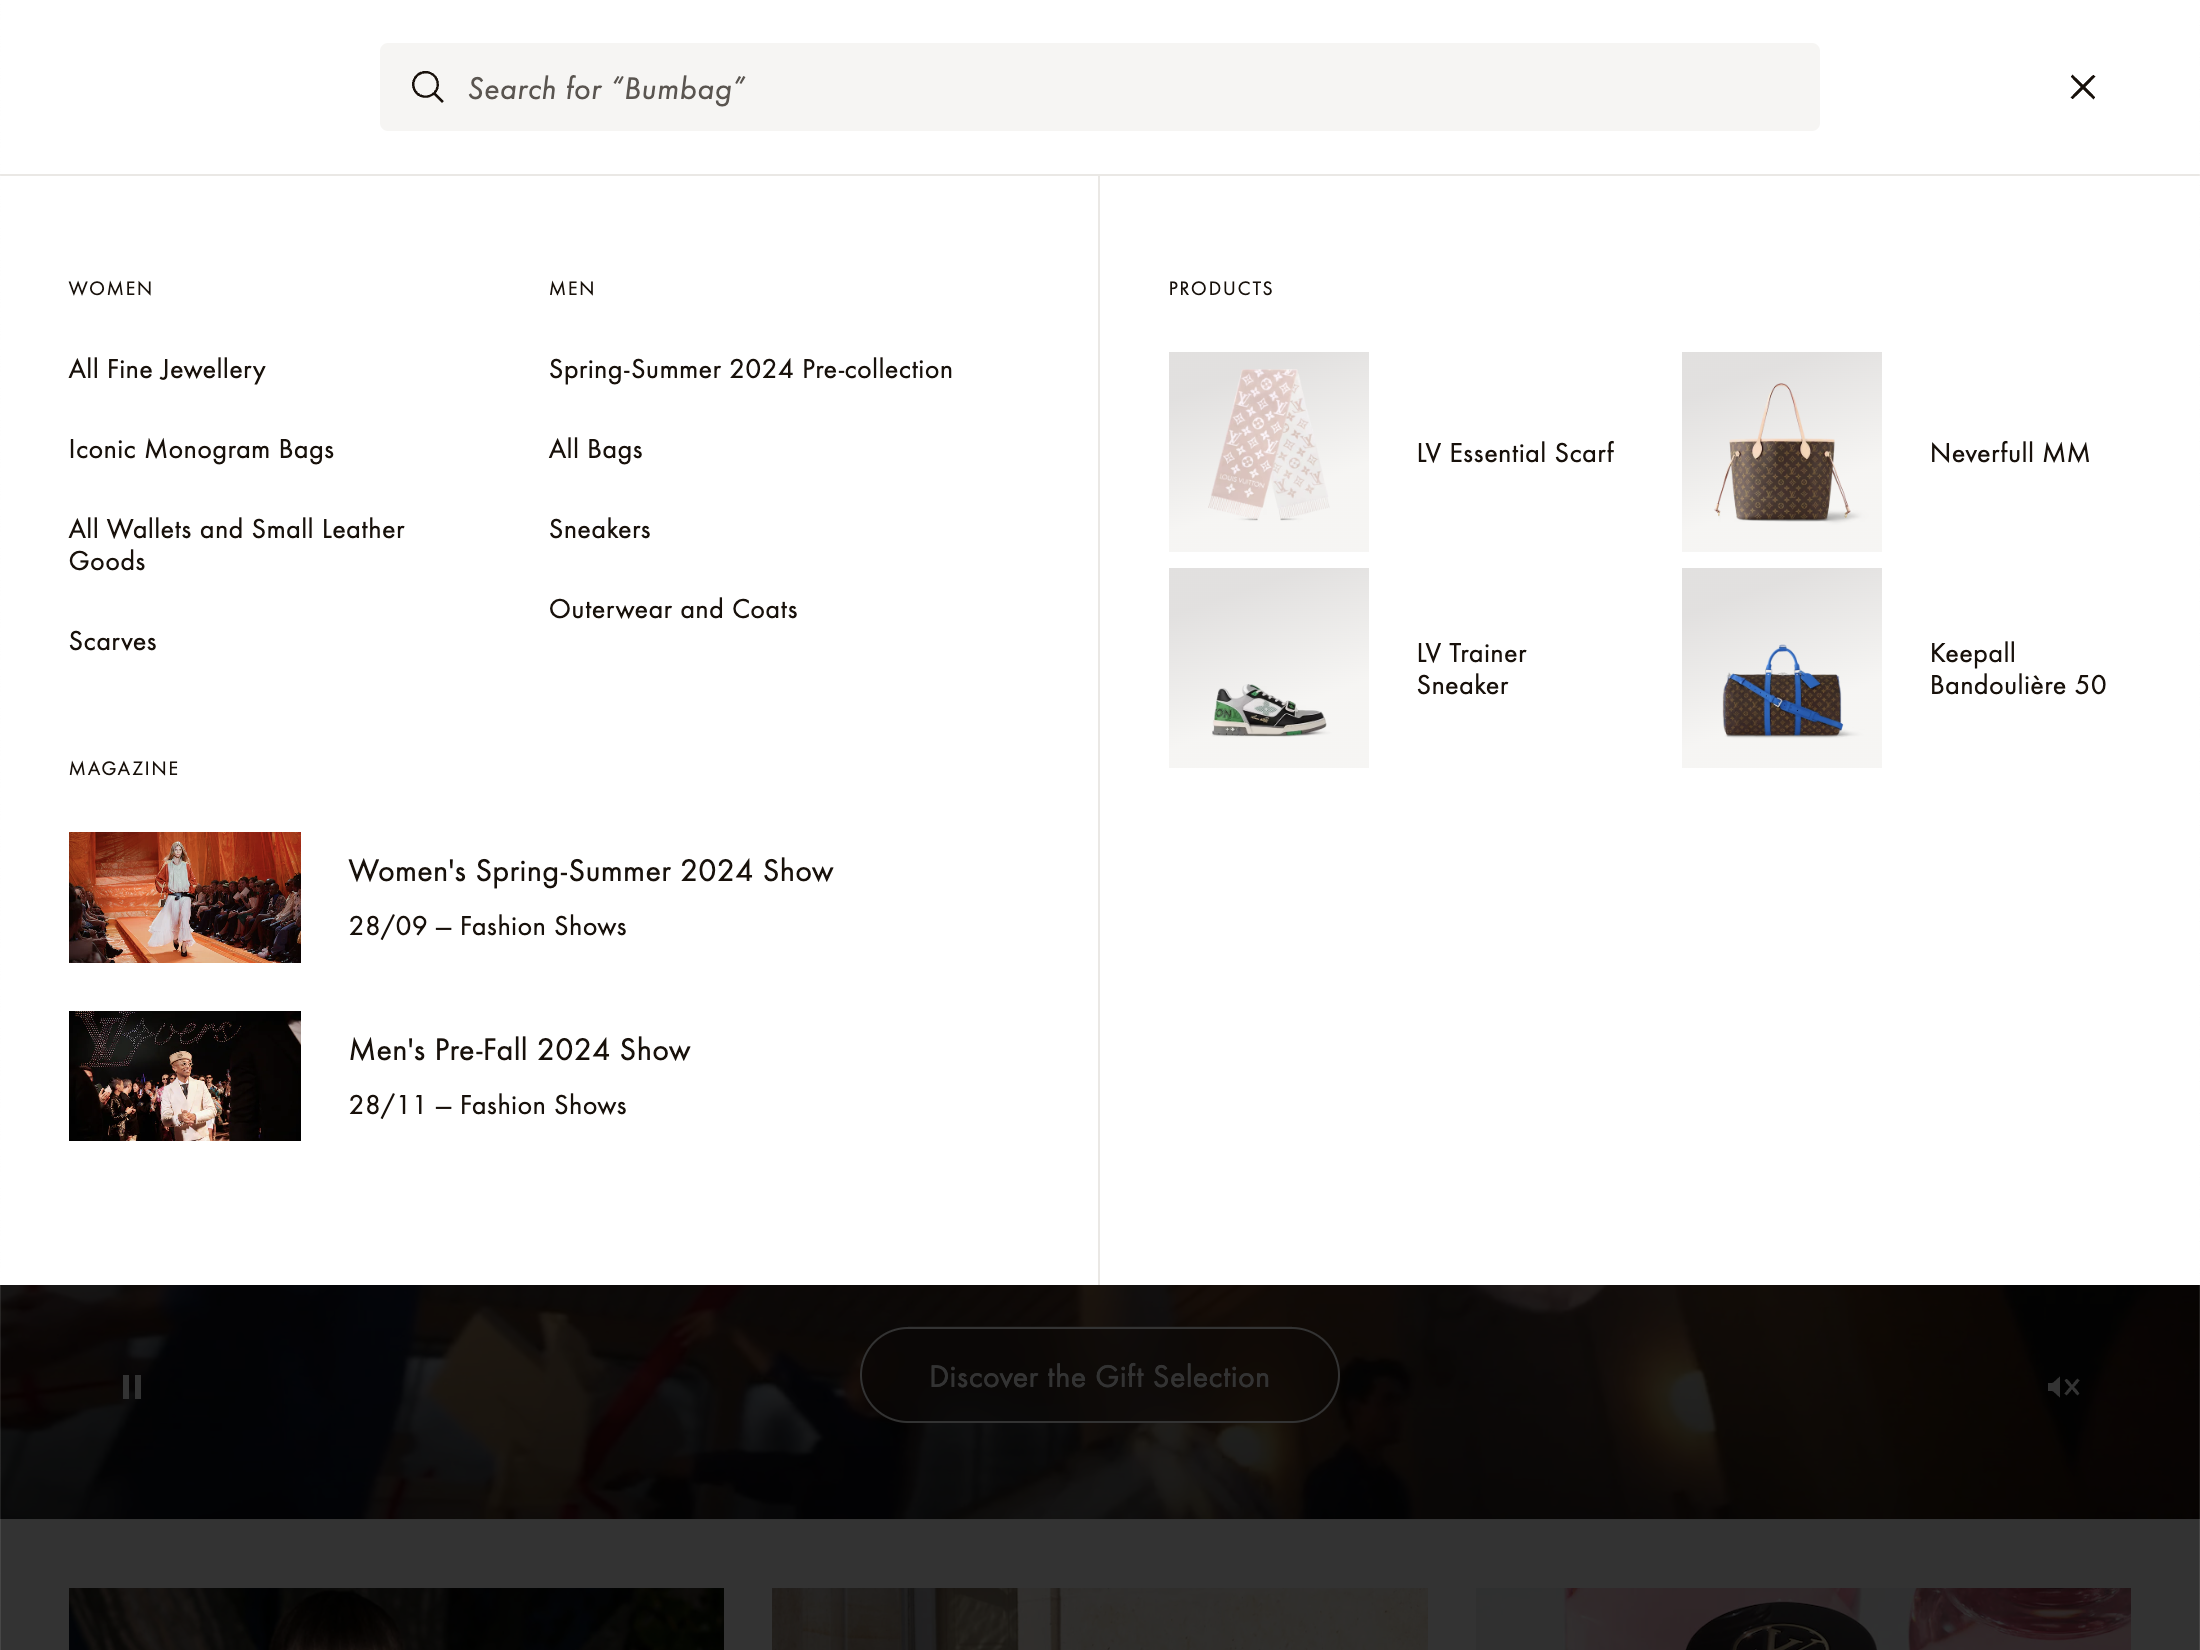Open Spring-Summer 2024 Pre-collection
The height and width of the screenshot is (1650, 2200).
click(750, 369)
